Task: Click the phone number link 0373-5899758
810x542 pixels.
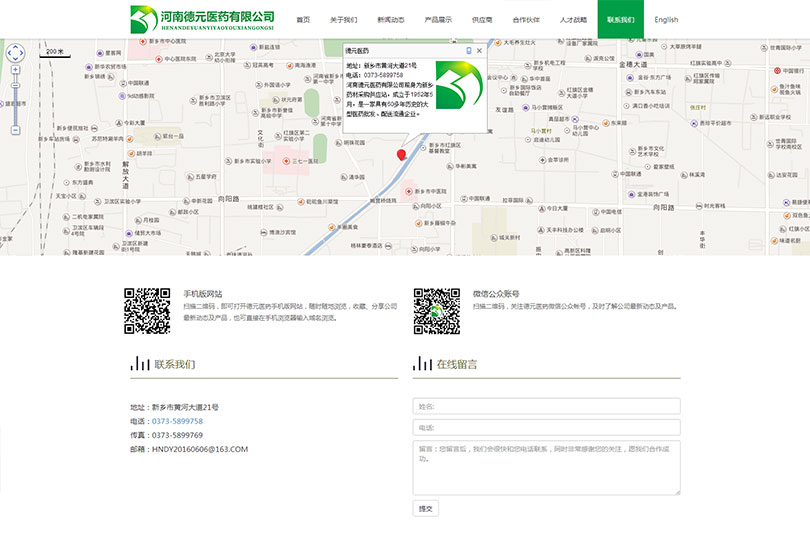Action: (177, 421)
